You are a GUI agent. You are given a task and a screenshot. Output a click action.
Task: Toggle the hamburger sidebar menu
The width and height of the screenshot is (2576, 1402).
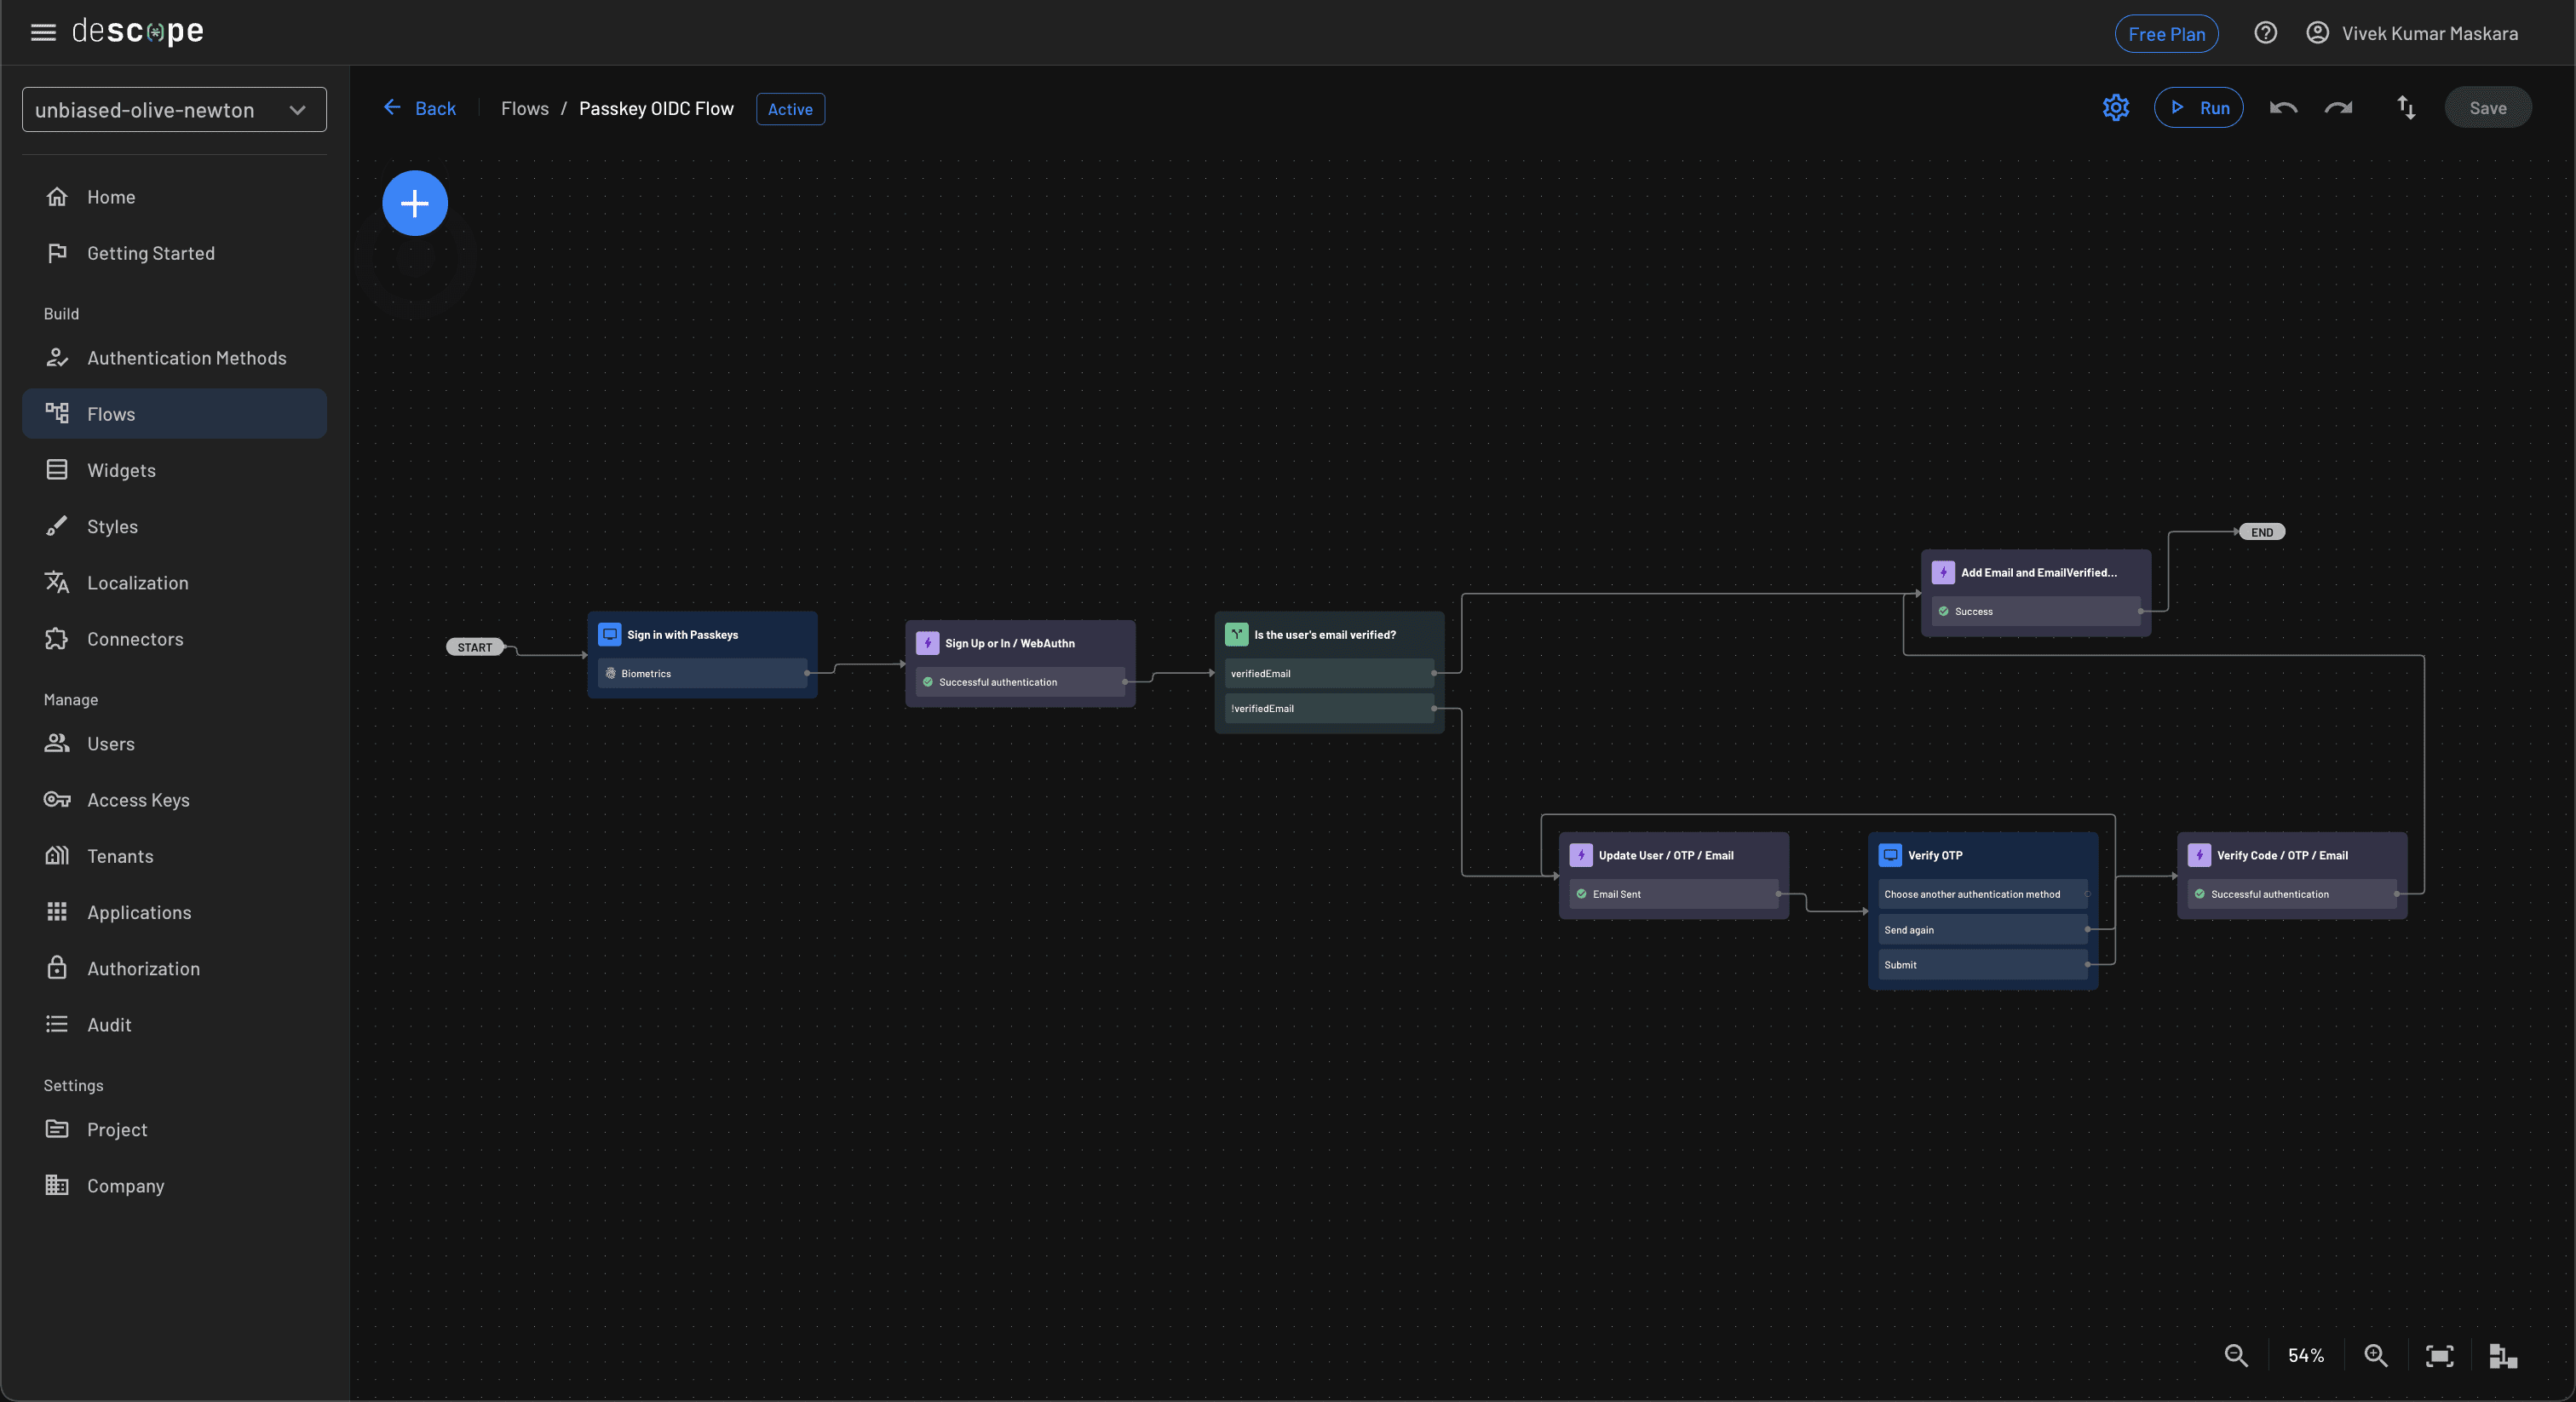tap(43, 32)
